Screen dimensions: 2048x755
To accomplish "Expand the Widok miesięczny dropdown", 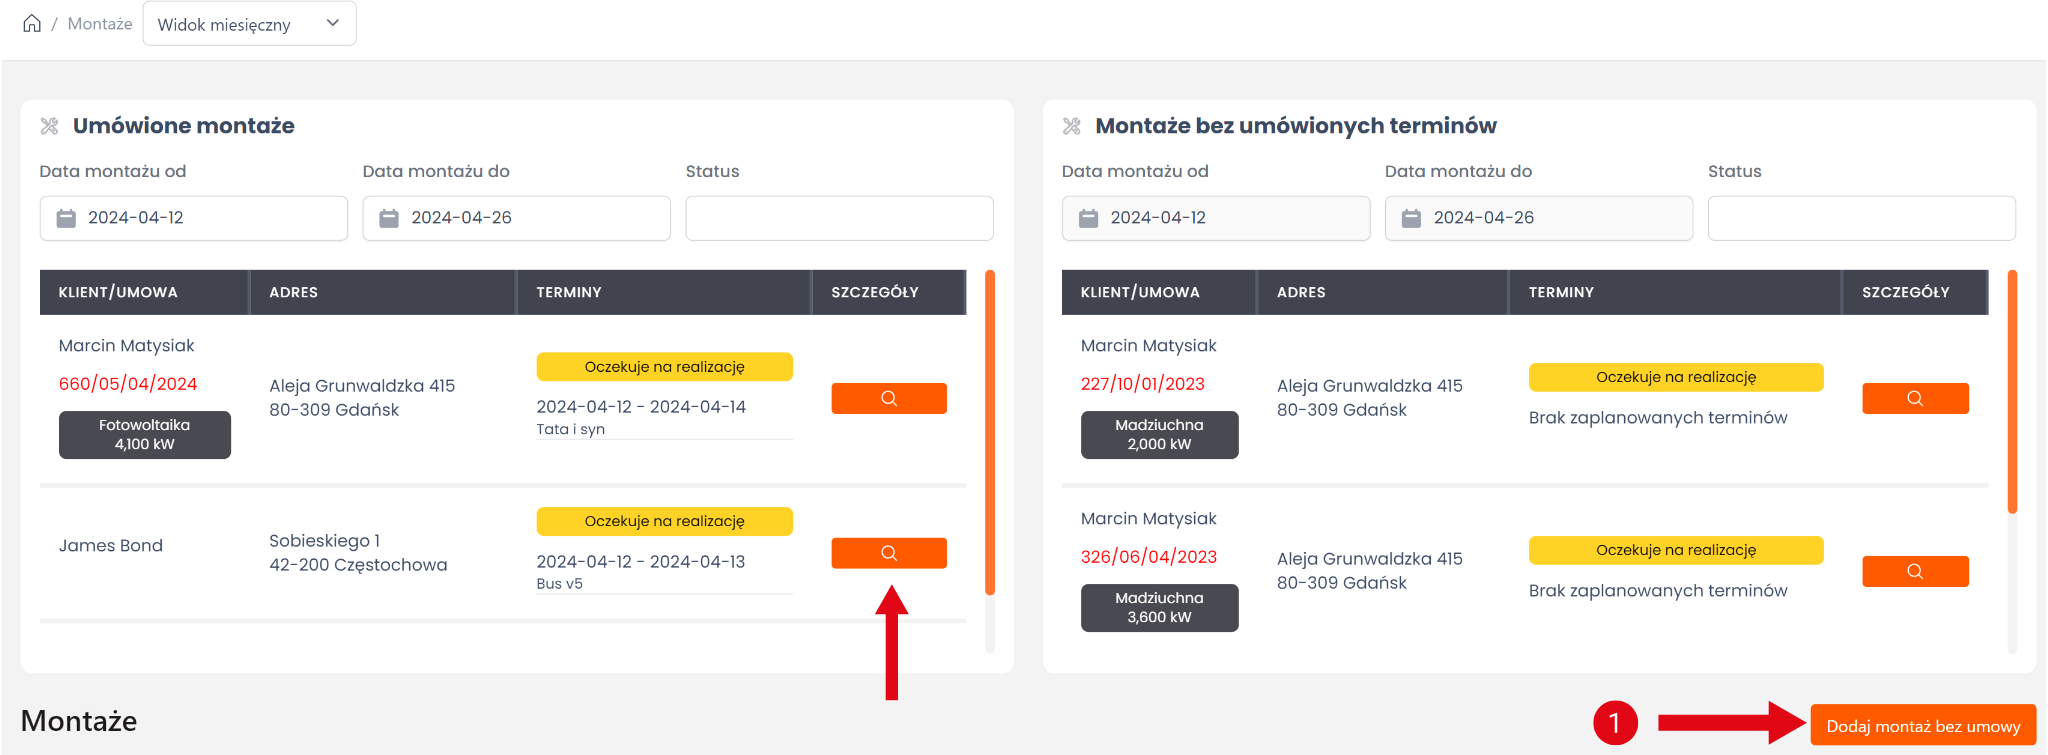I will [x=249, y=24].
